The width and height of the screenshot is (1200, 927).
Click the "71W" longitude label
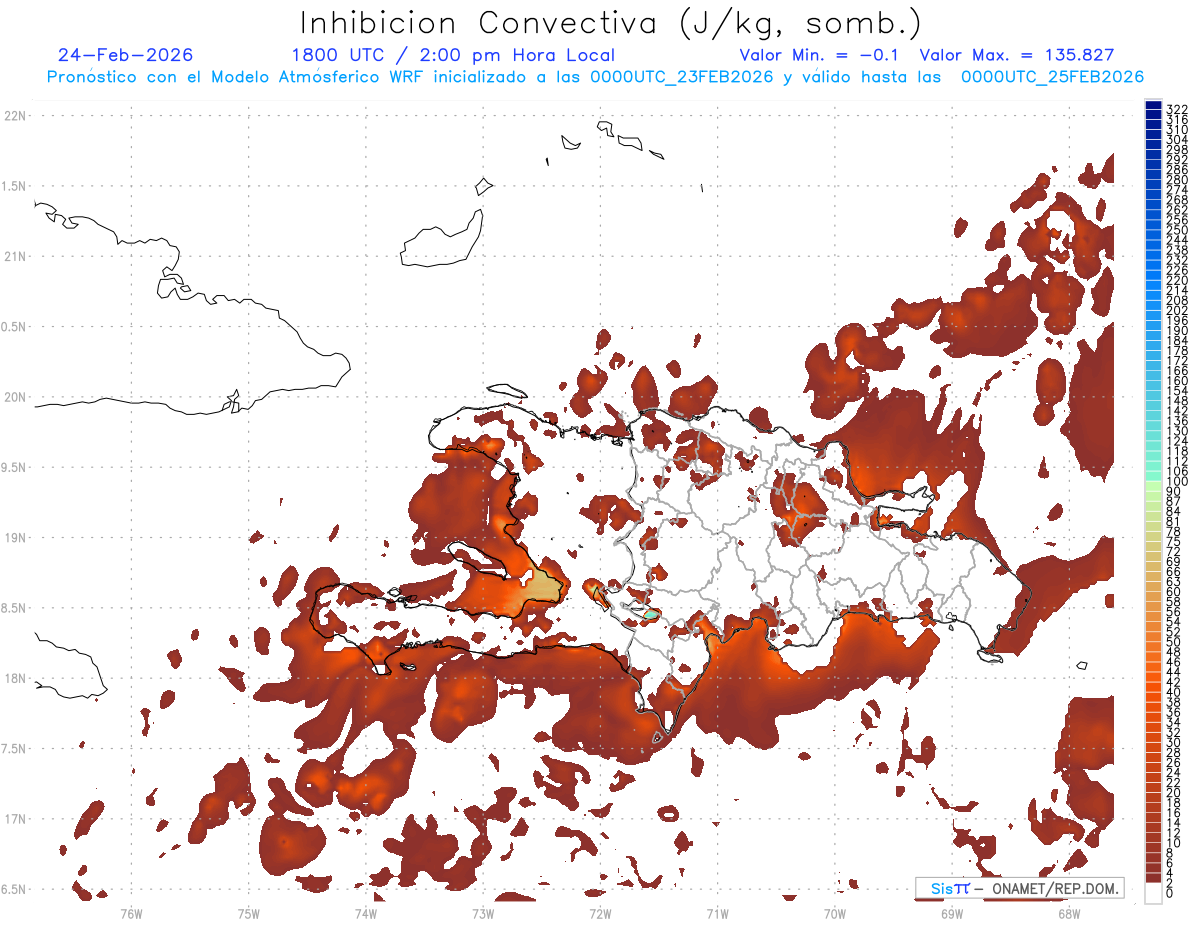717,913
